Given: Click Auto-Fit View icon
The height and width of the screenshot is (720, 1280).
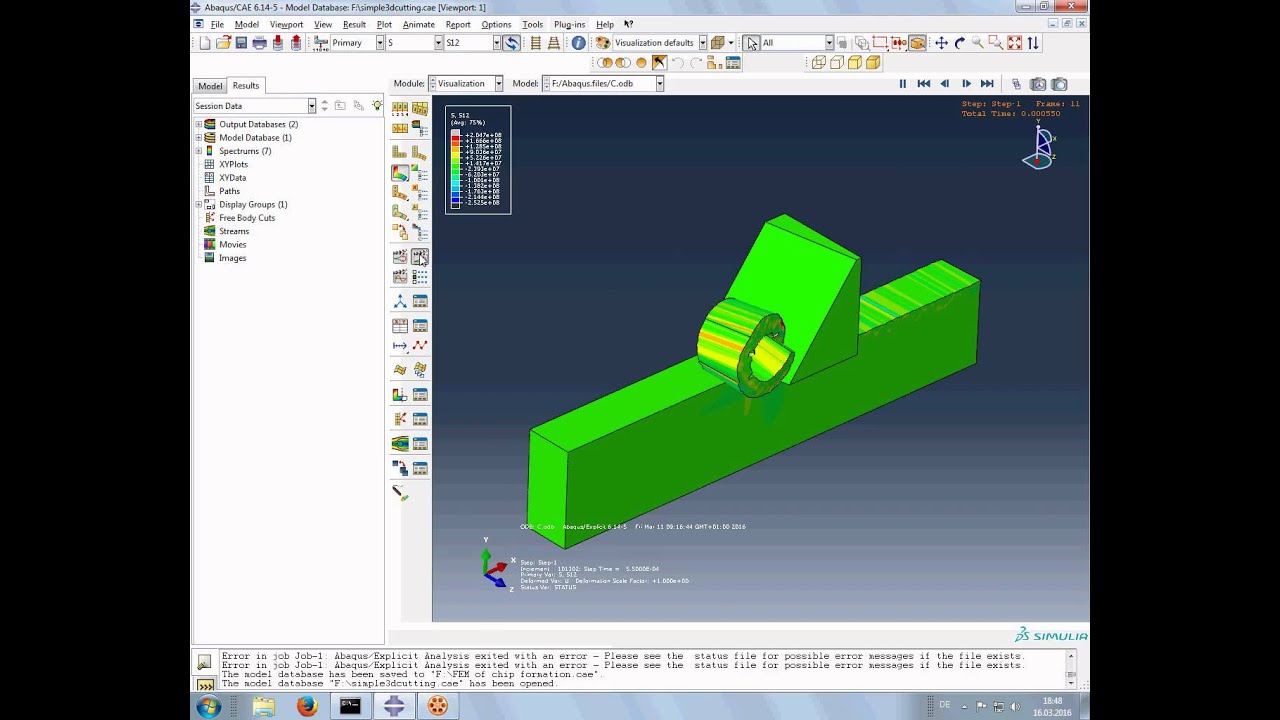Looking at the screenshot, I should (x=1014, y=43).
